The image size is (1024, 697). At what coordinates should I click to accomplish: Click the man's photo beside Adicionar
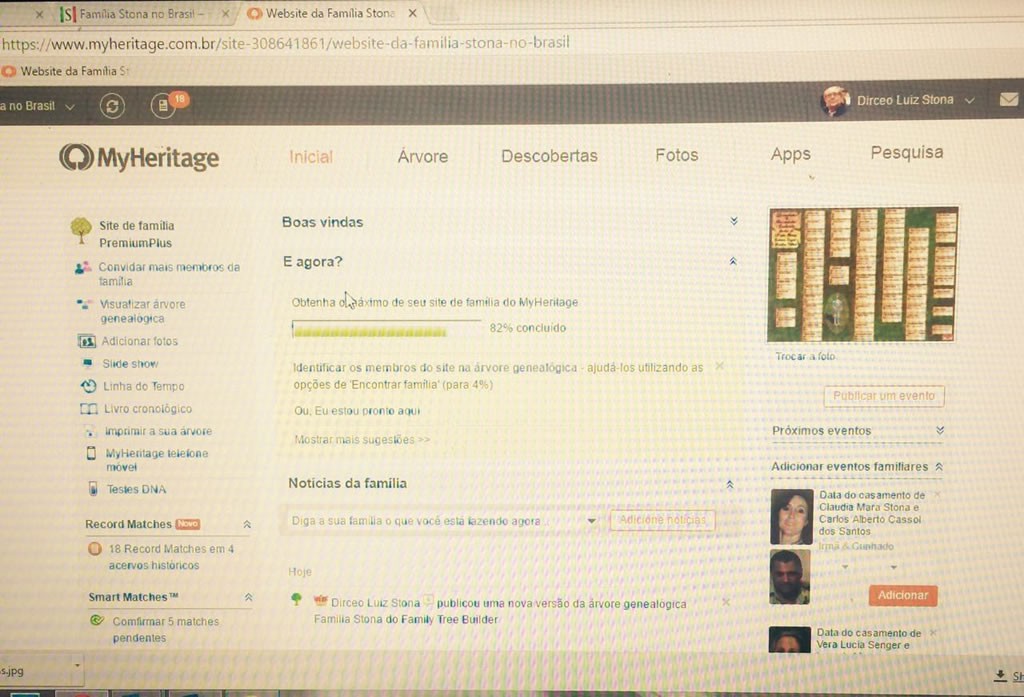[790, 577]
